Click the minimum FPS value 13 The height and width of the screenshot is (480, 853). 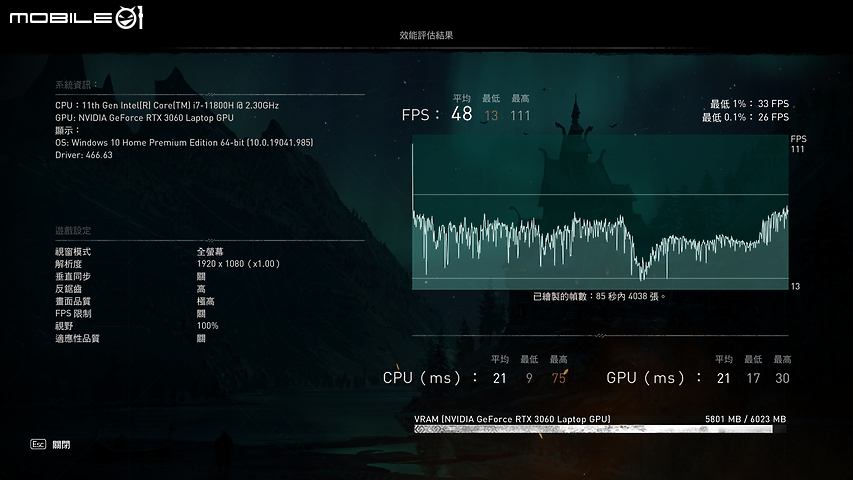pyautogui.click(x=491, y=116)
